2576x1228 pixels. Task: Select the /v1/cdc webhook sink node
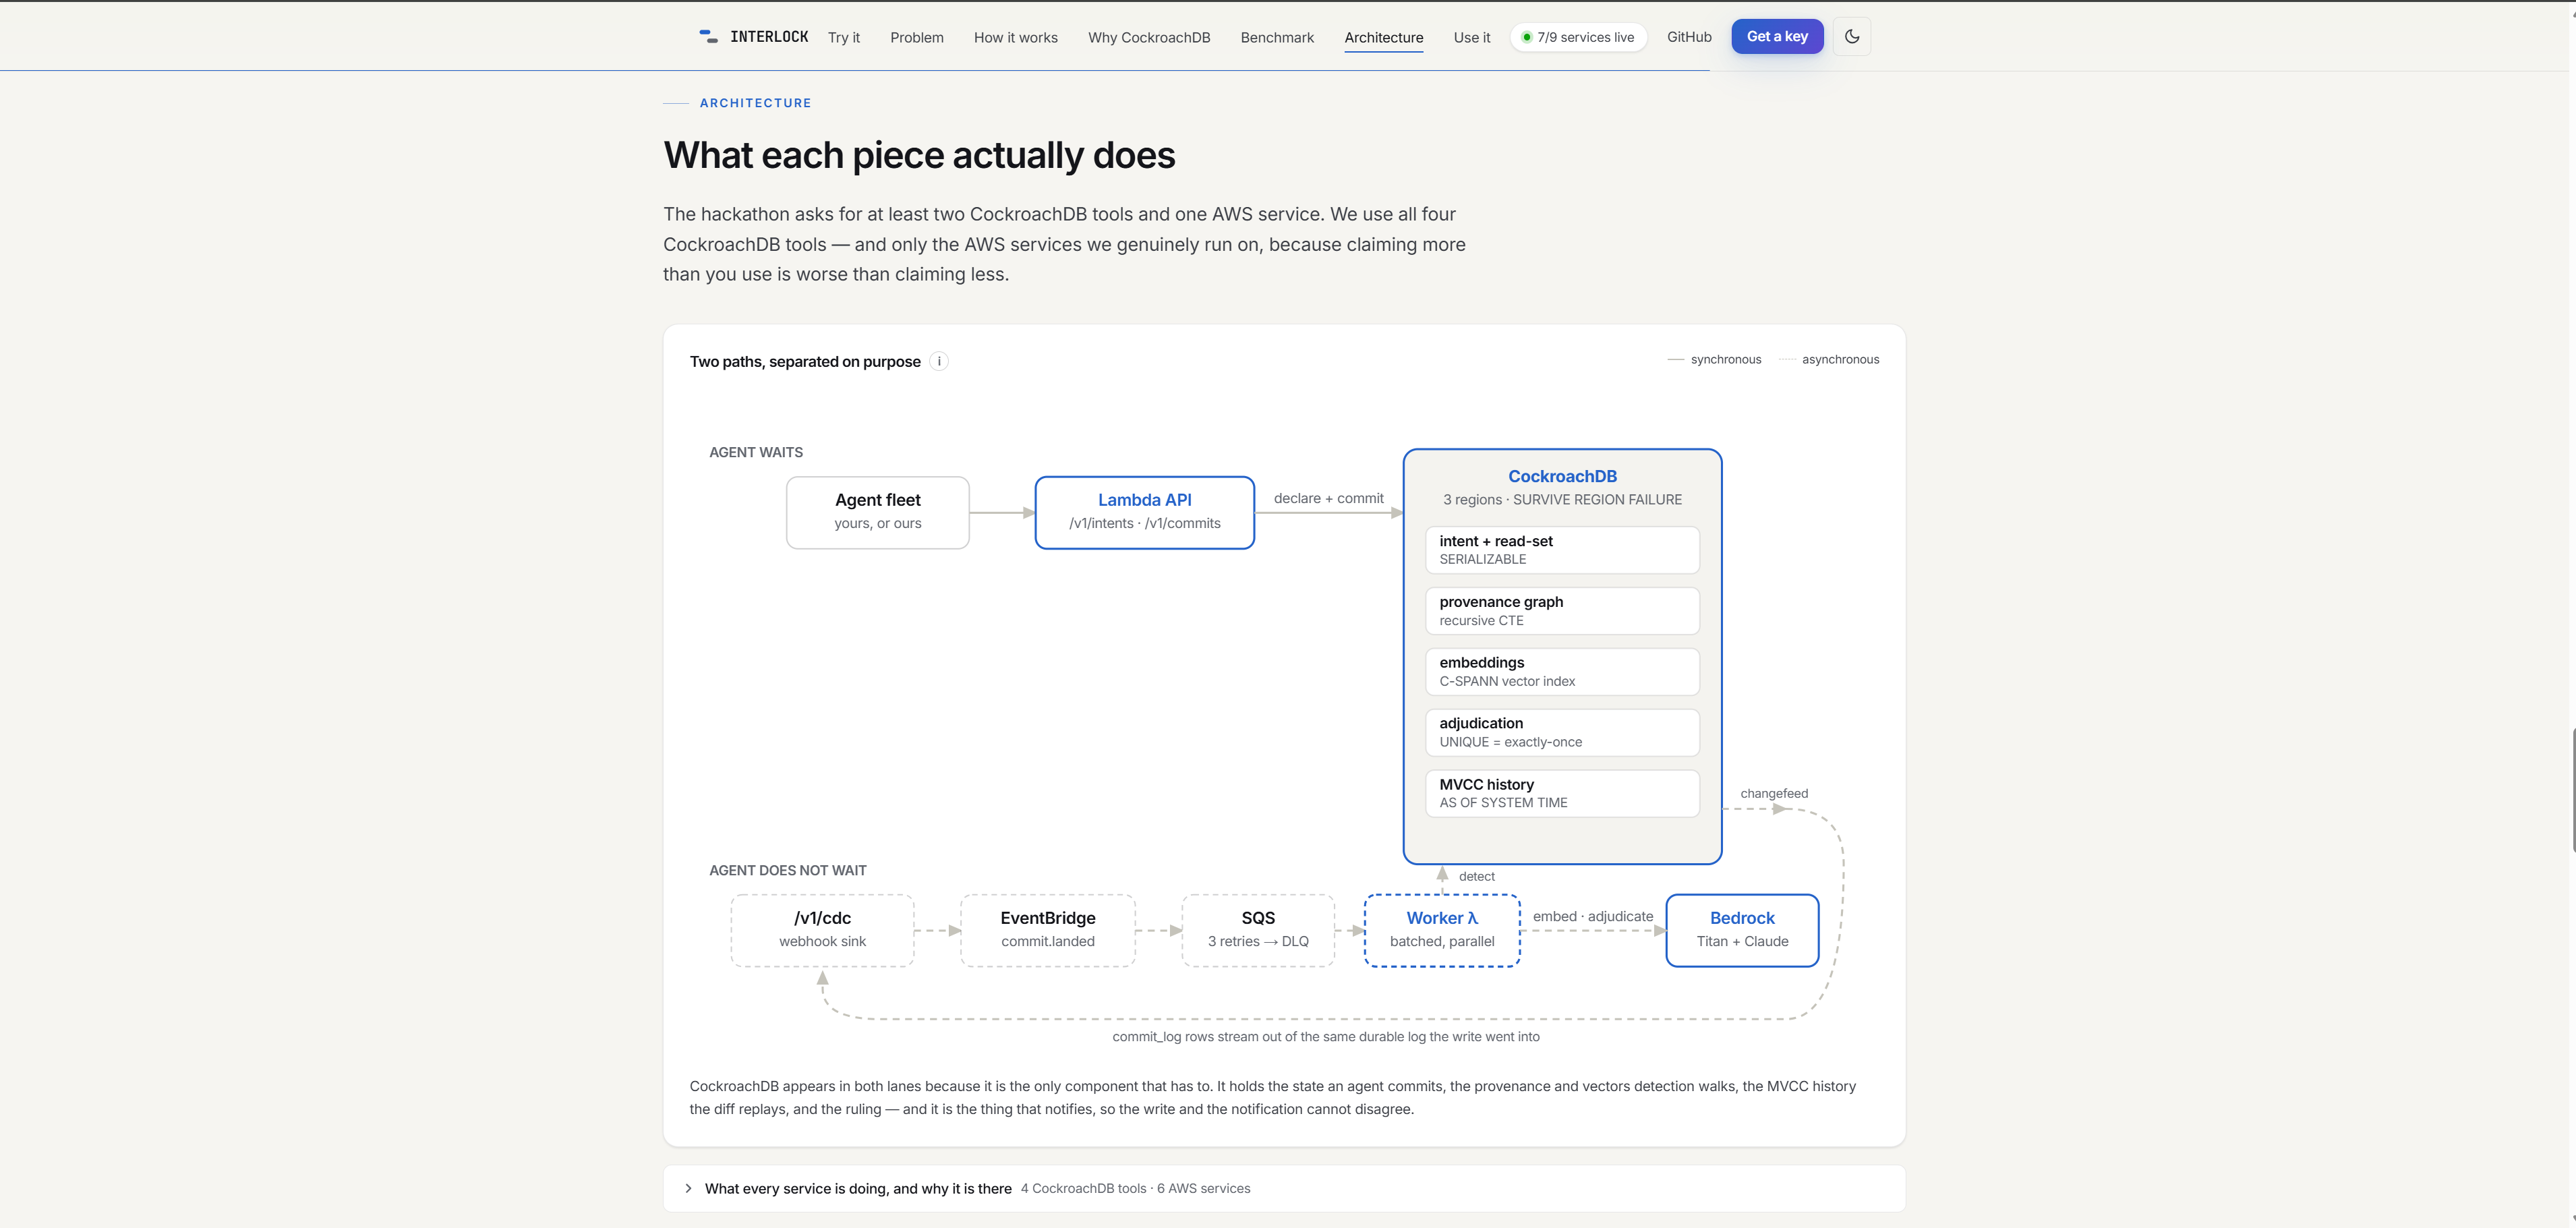(823, 931)
